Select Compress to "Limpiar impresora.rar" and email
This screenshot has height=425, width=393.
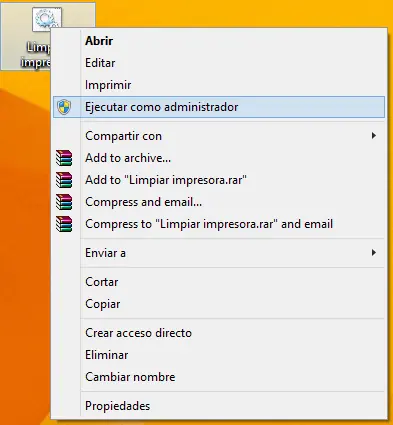[x=219, y=224]
